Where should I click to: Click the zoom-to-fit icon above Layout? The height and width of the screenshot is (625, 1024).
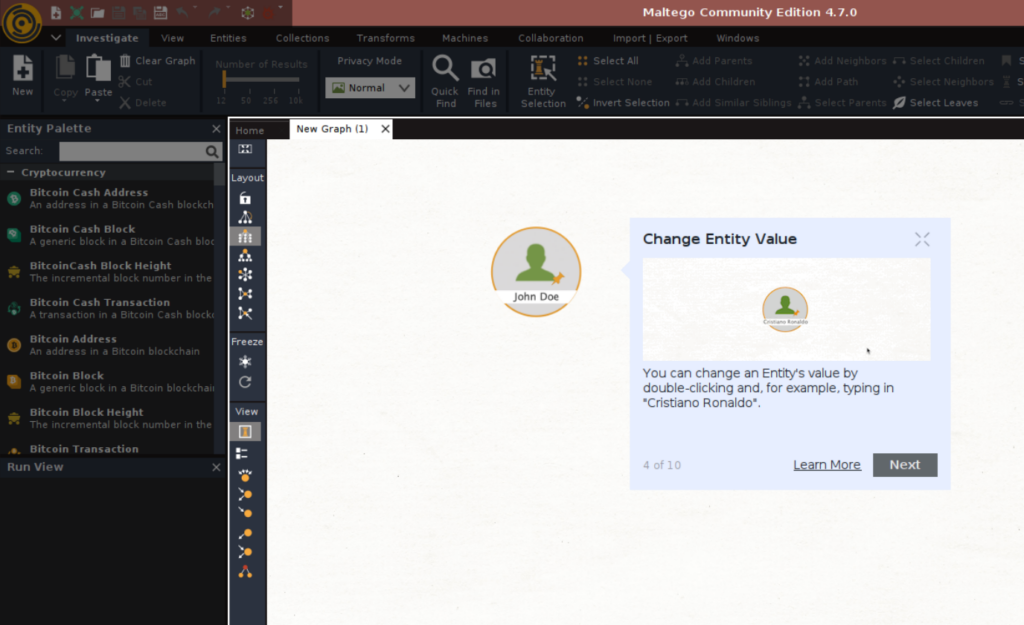(x=245, y=149)
